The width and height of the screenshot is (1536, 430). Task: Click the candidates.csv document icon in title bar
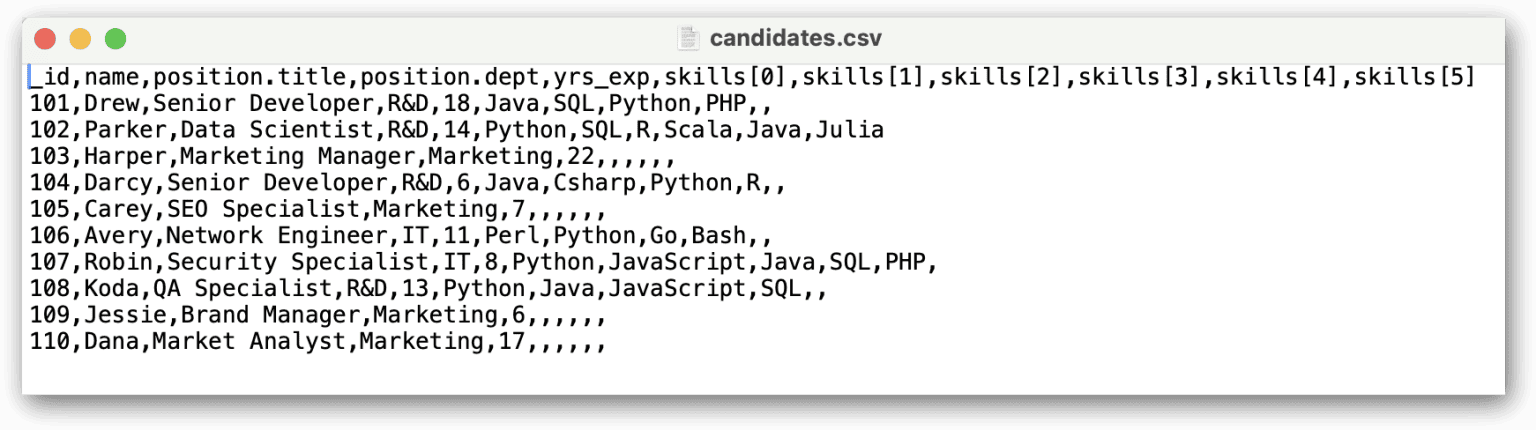688,38
